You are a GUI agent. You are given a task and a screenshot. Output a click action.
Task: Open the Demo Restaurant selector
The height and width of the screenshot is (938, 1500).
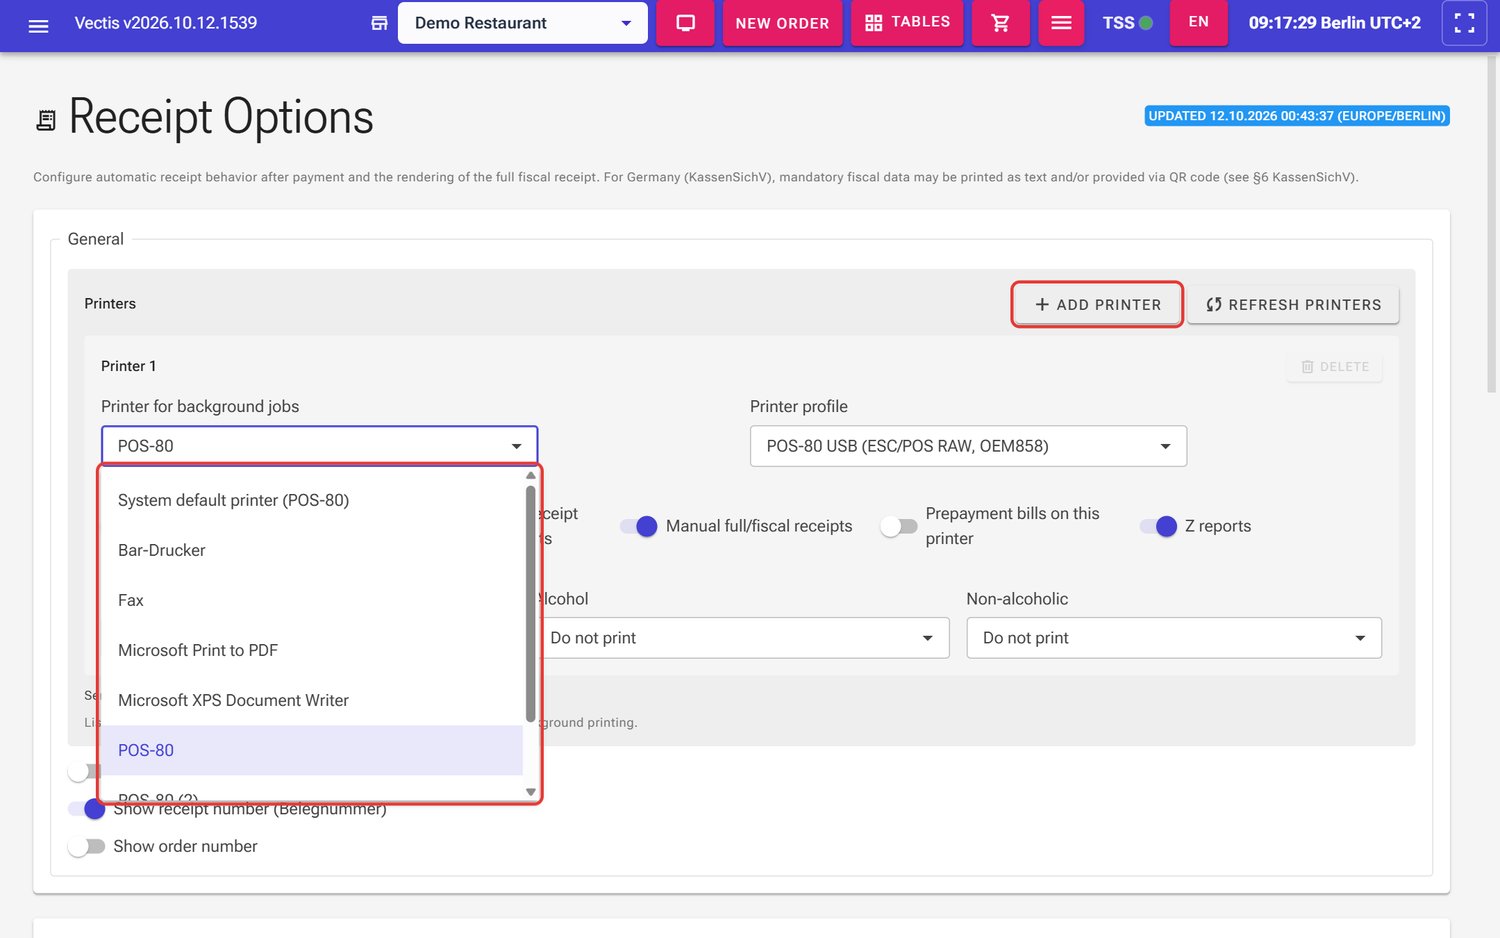[522, 23]
